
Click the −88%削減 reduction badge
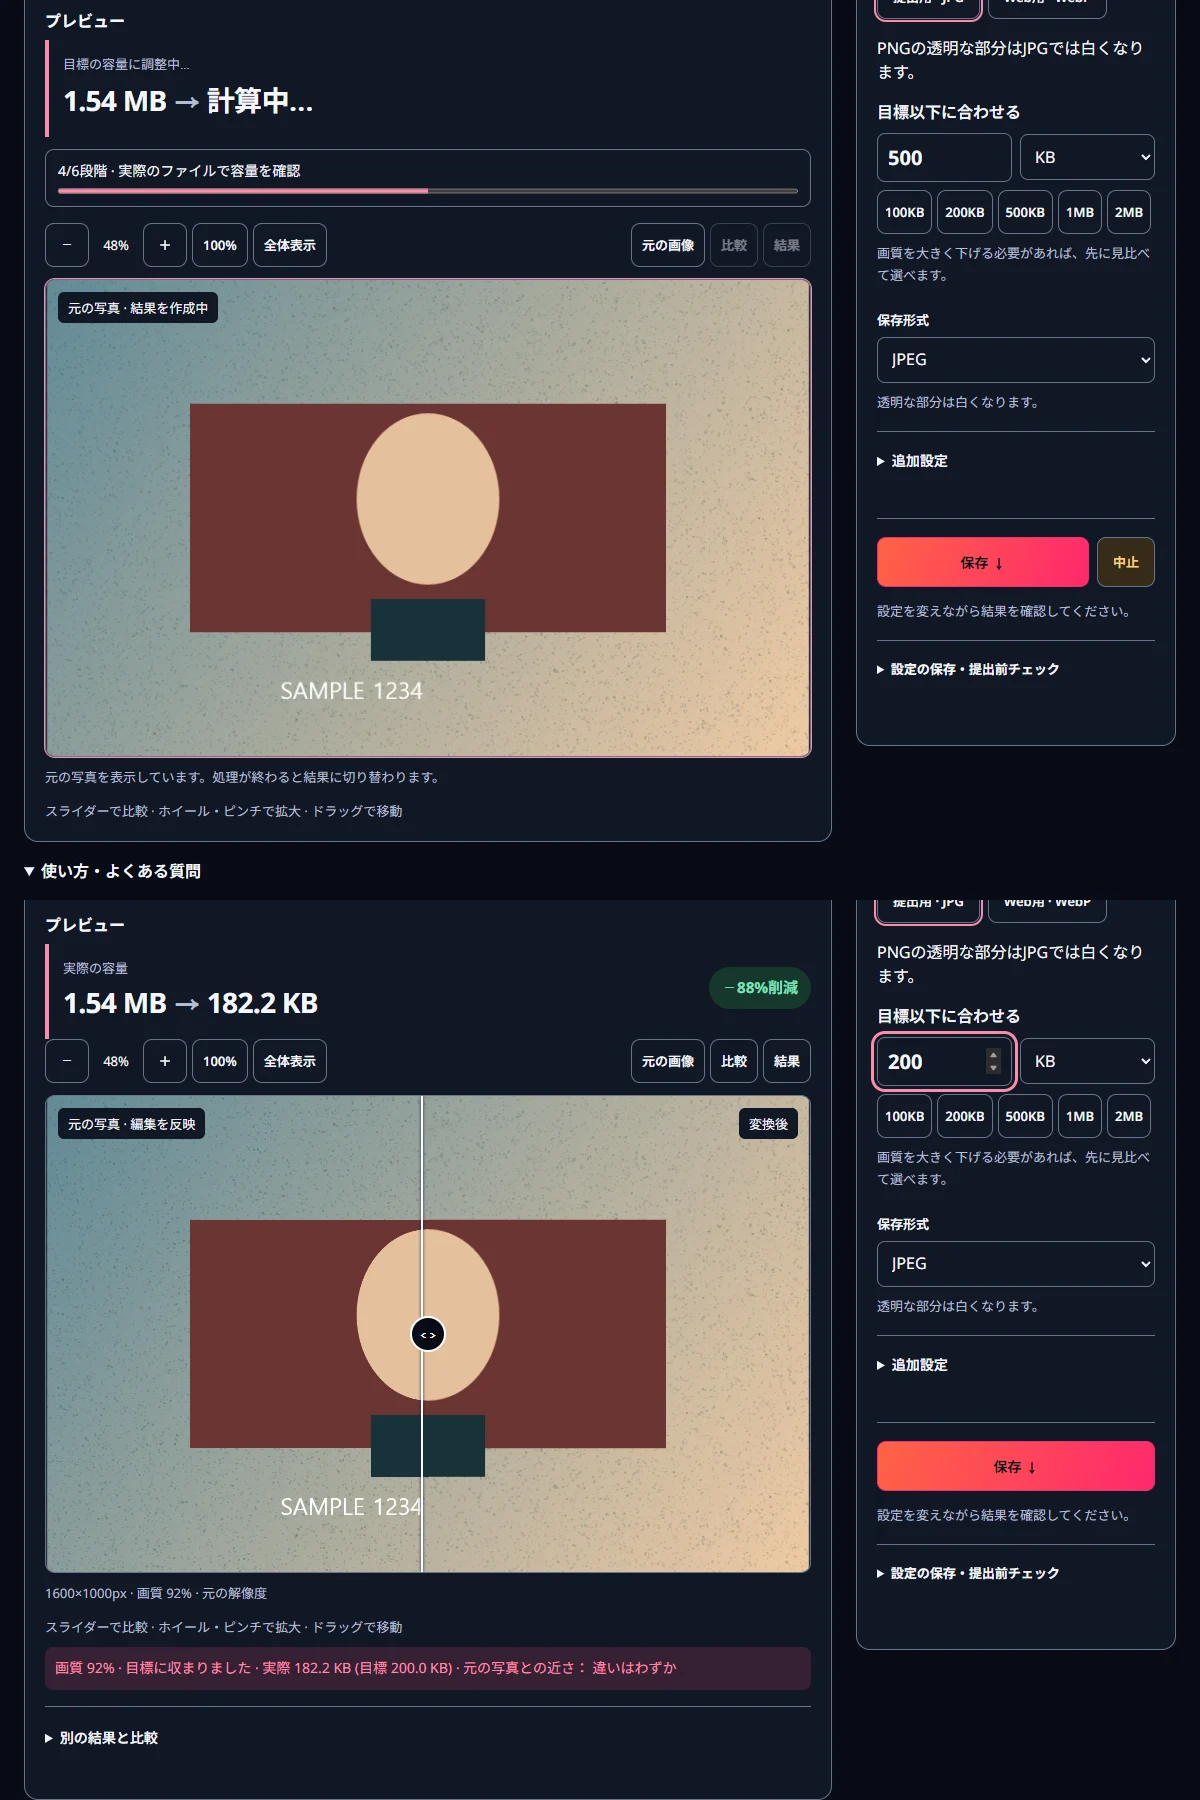click(760, 988)
